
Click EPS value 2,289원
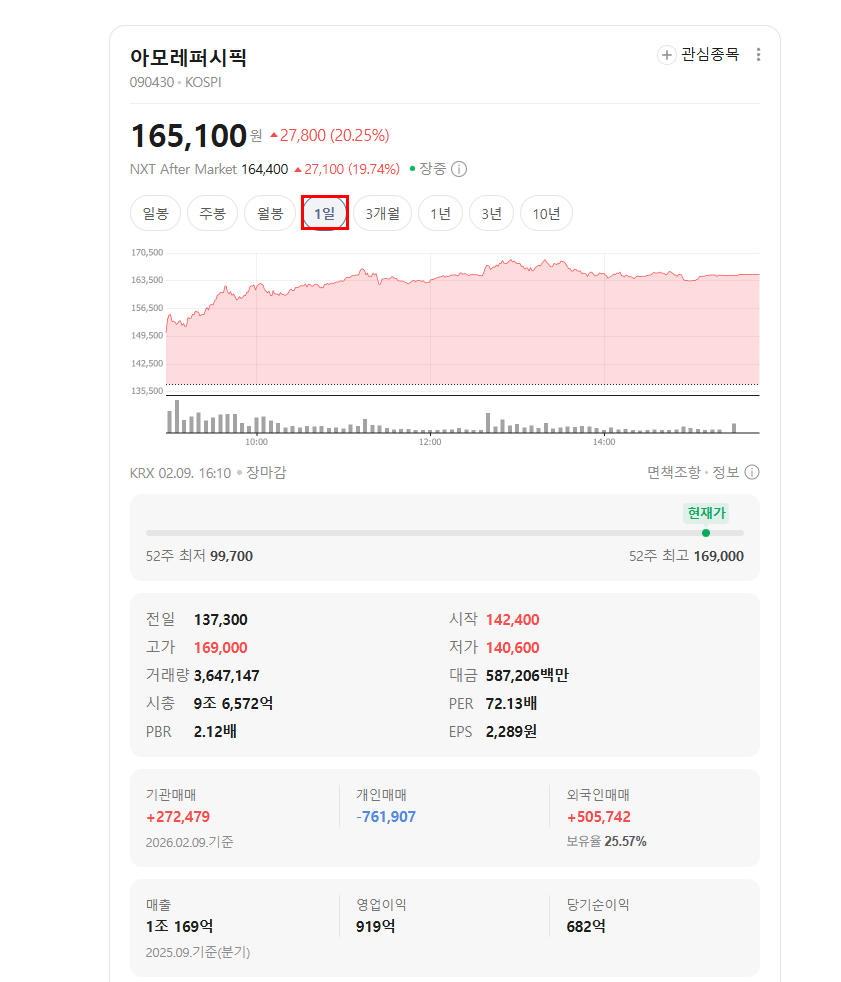(511, 731)
